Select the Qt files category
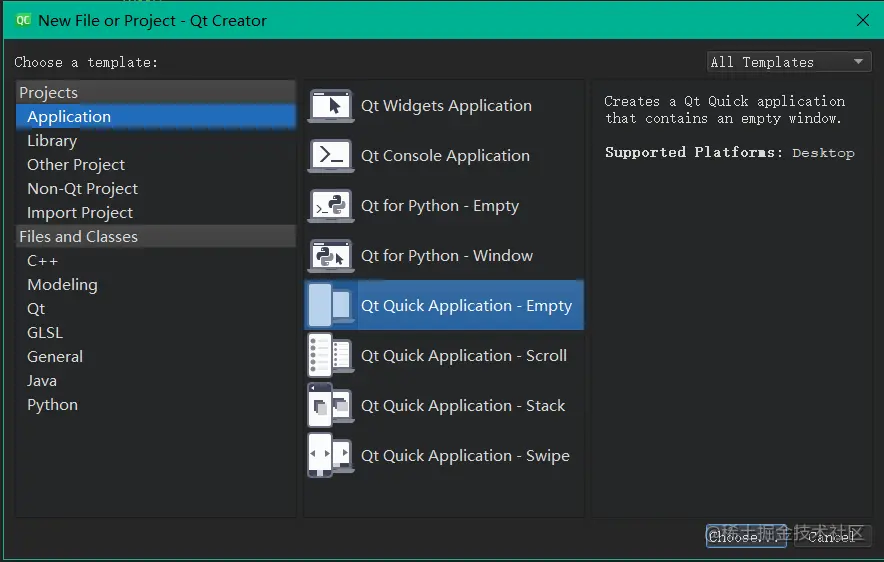This screenshot has width=884, height=562. (156, 309)
